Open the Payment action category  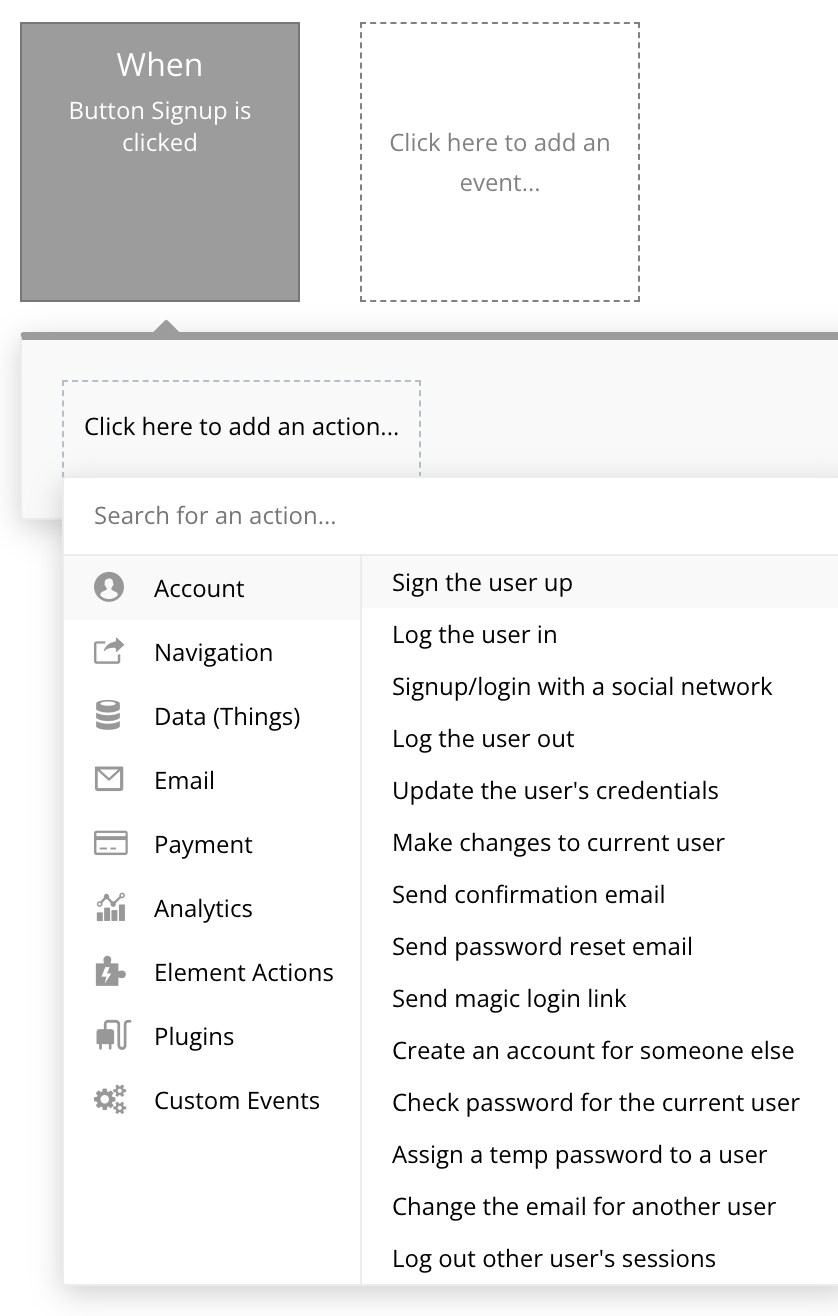pyautogui.click(x=212, y=844)
